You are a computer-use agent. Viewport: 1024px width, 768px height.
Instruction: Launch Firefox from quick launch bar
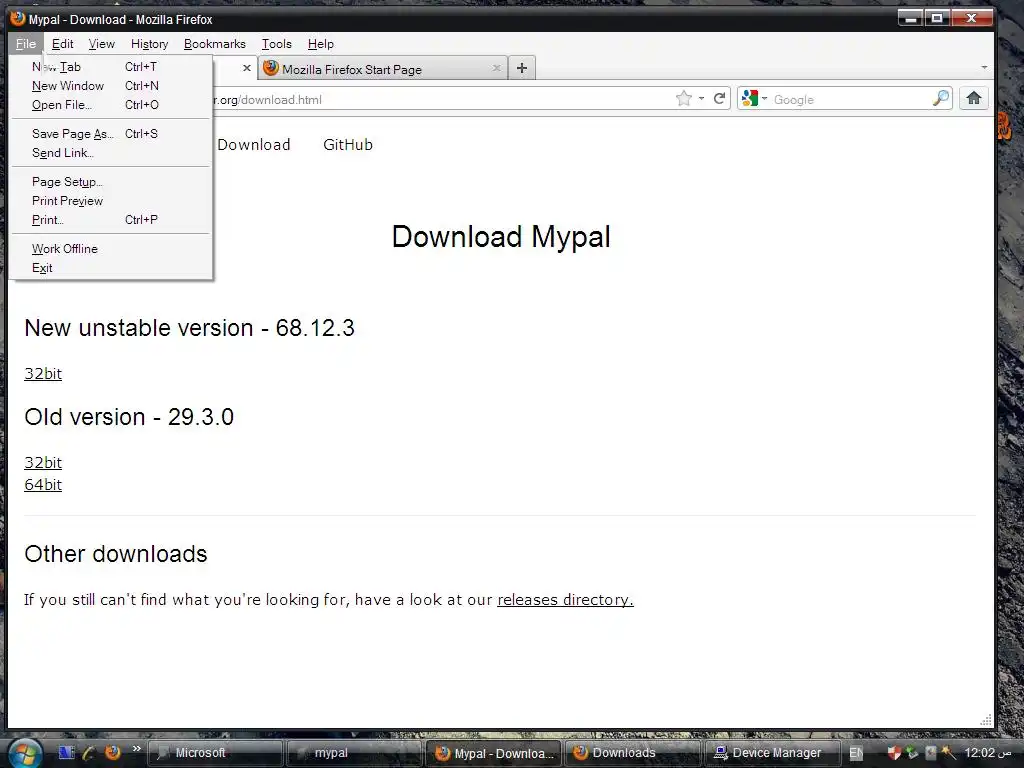pyautogui.click(x=113, y=752)
